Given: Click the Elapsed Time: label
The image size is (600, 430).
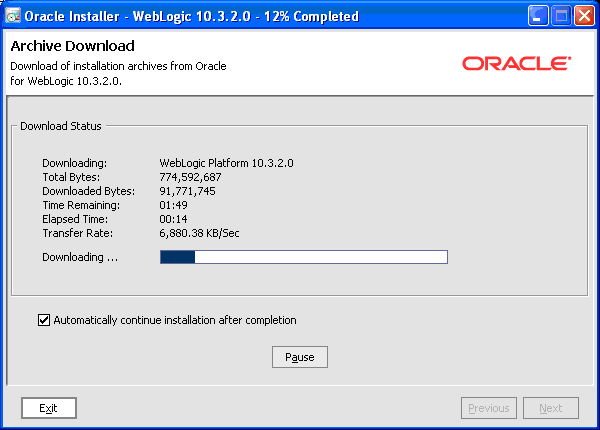Looking at the screenshot, I should pos(75,219).
